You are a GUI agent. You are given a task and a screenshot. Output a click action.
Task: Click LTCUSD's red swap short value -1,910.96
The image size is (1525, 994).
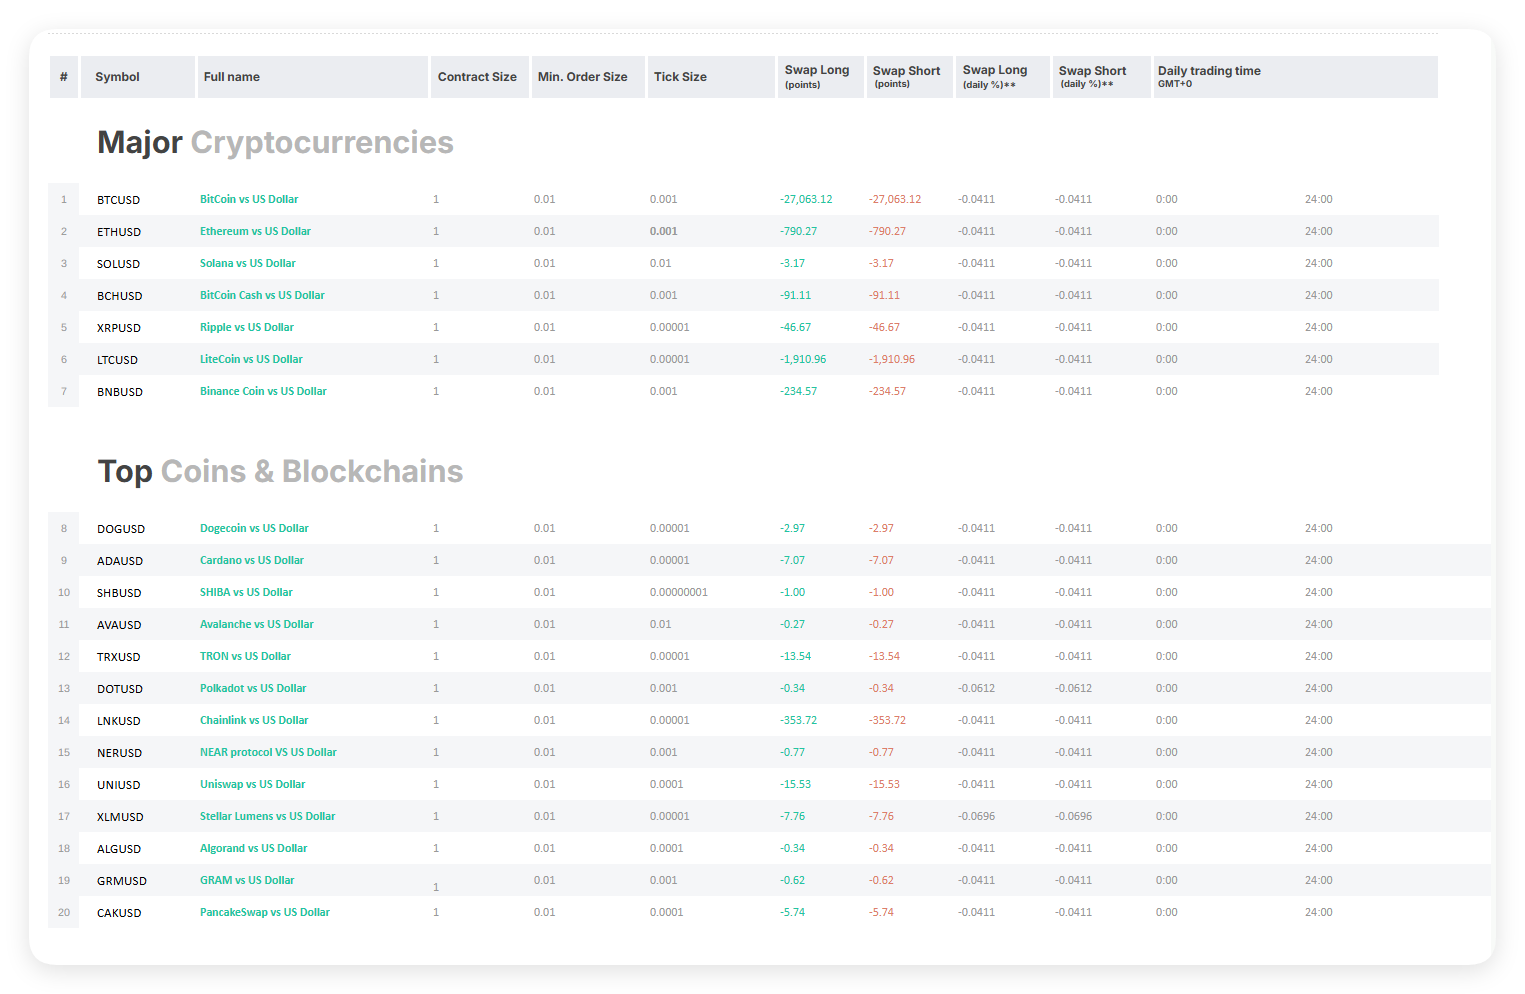pos(892,359)
